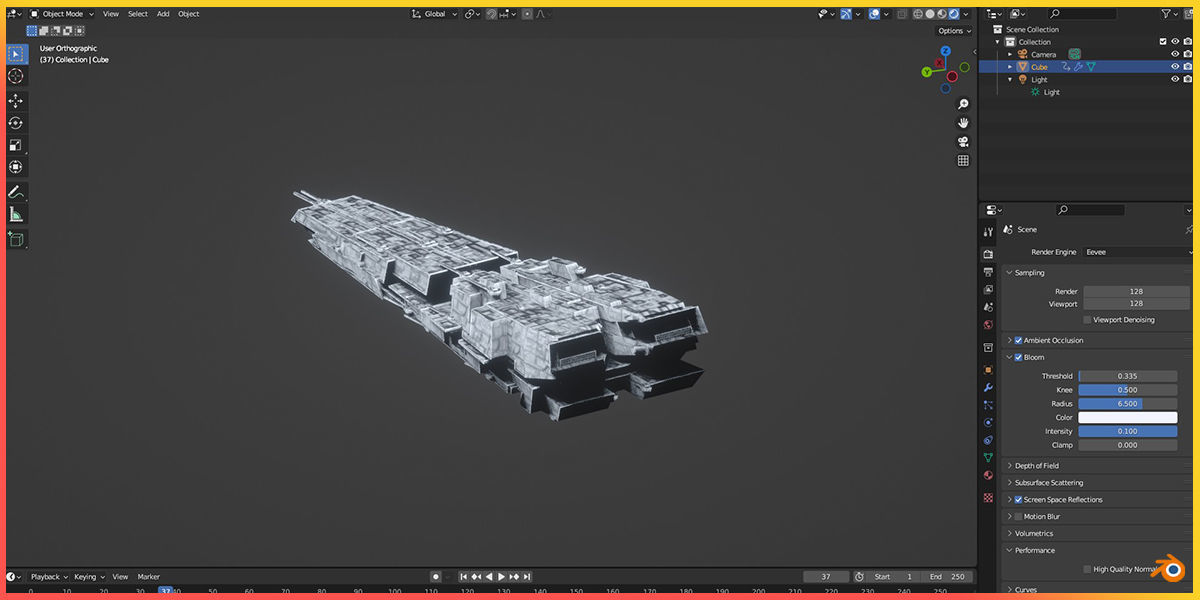Open the View menu in viewport header
The image size is (1200, 600).
[111, 14]
